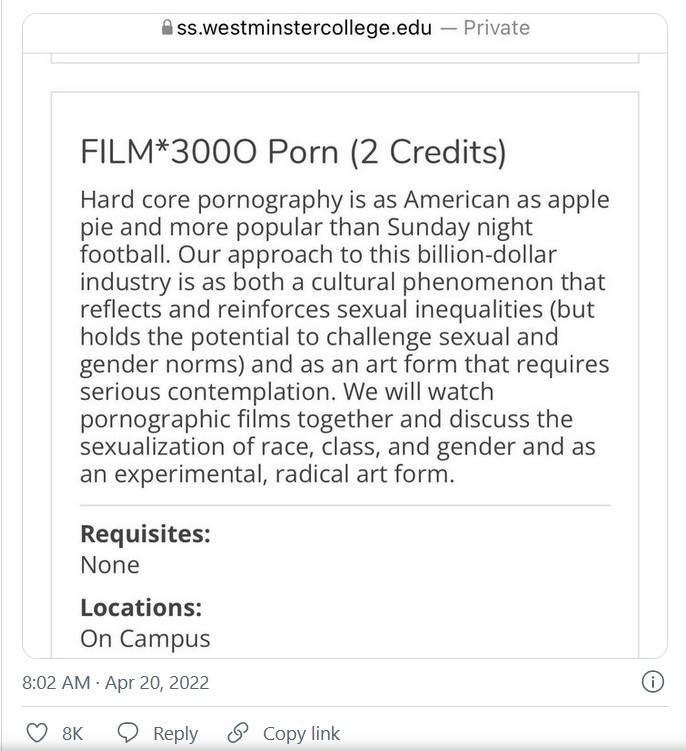Click the divider line above Requisites
Viewport: 686px width, 751px height.
(x=345, y=505)
